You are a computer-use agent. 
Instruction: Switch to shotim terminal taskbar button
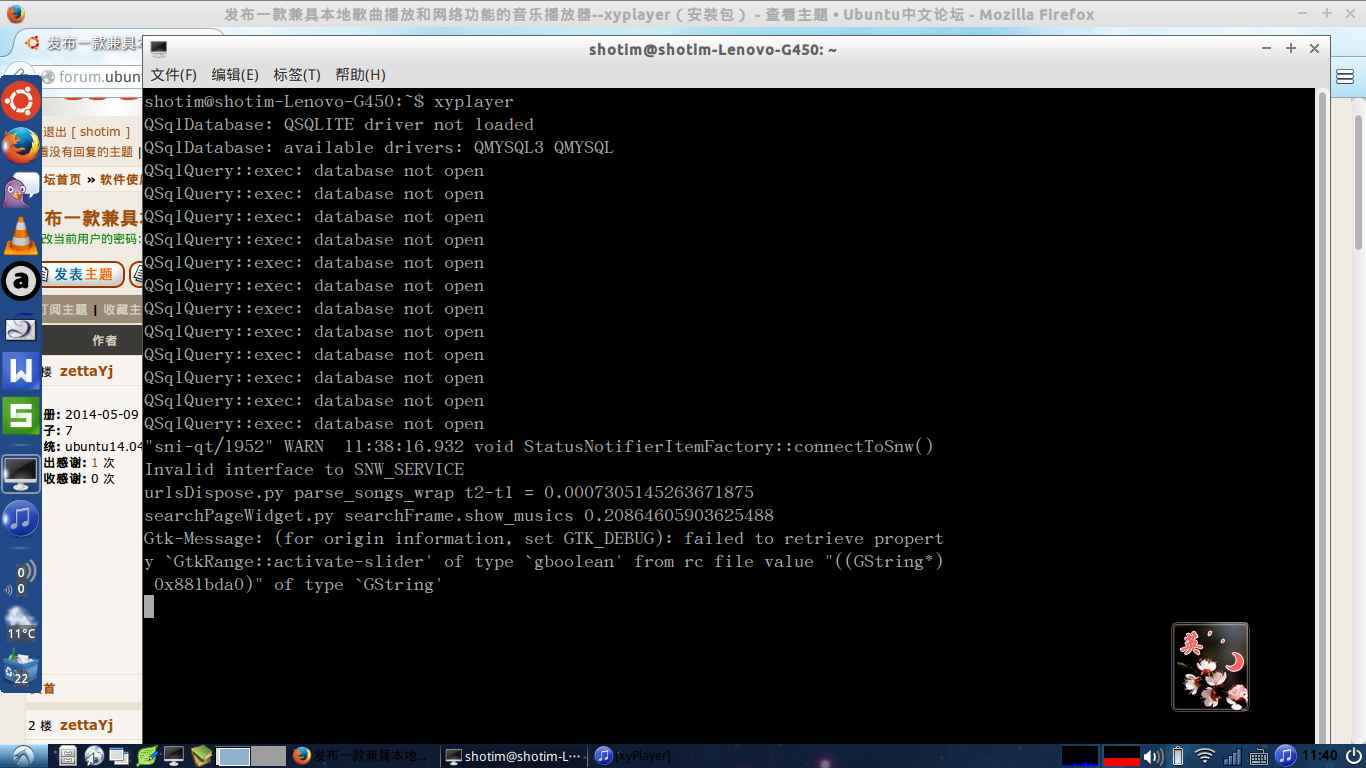pos(515,756)
